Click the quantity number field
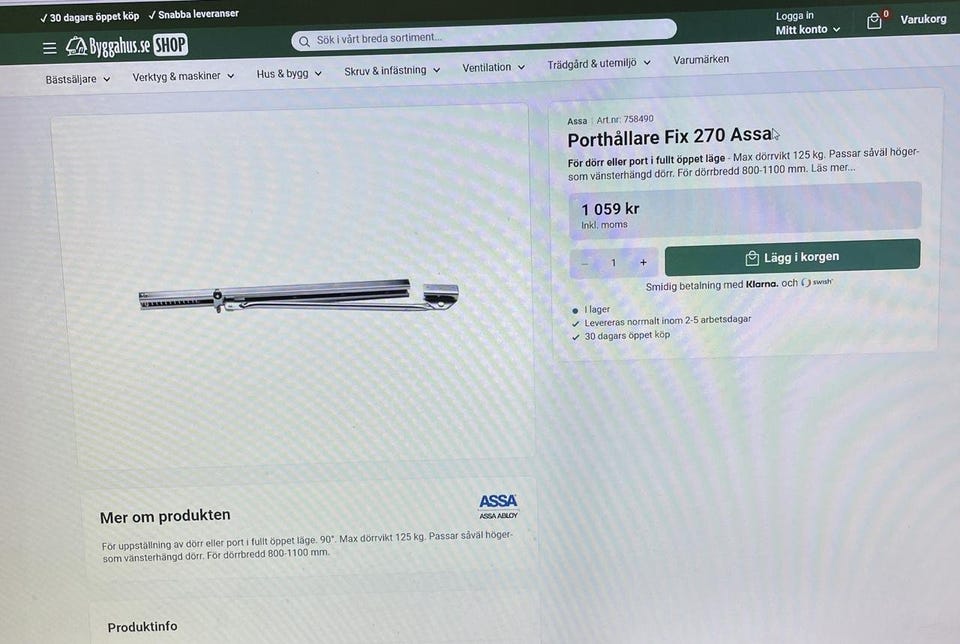This screenshot has width=960, height=644. tap(613, 263)
